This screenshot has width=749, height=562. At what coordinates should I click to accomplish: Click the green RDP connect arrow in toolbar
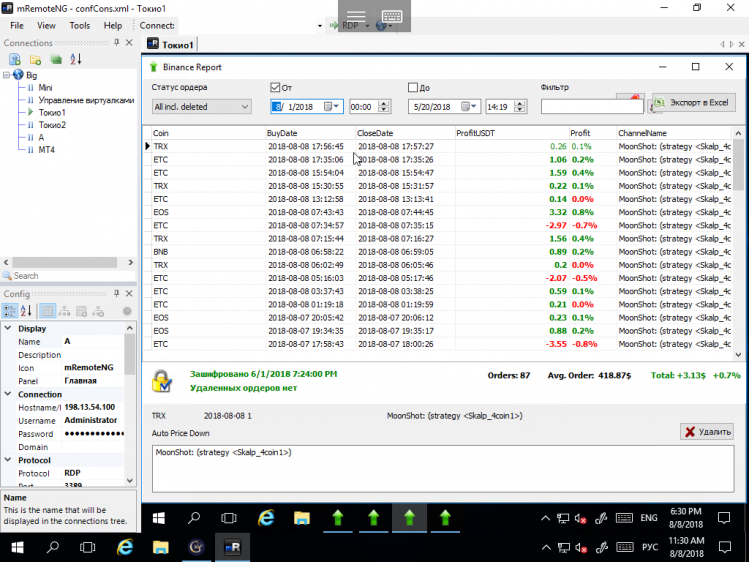point(333,25)
